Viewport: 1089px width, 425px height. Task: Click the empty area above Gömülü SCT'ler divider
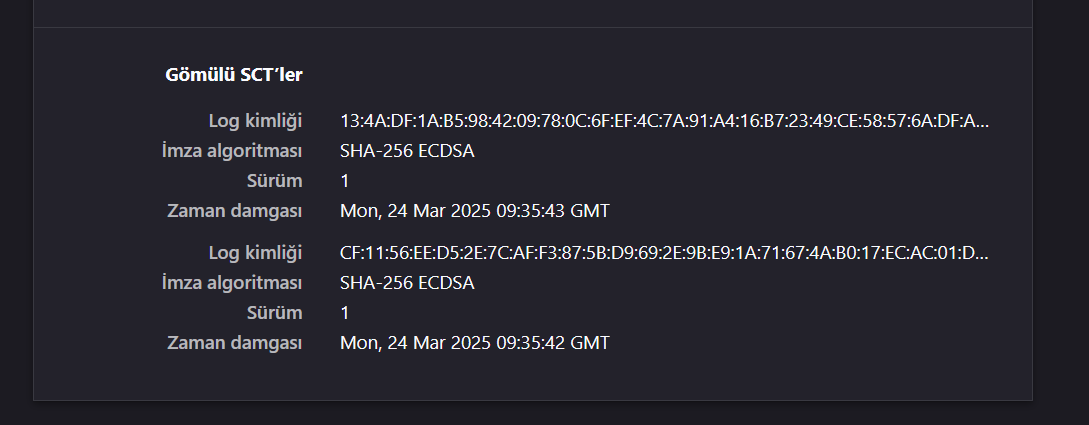click(533, 13)
